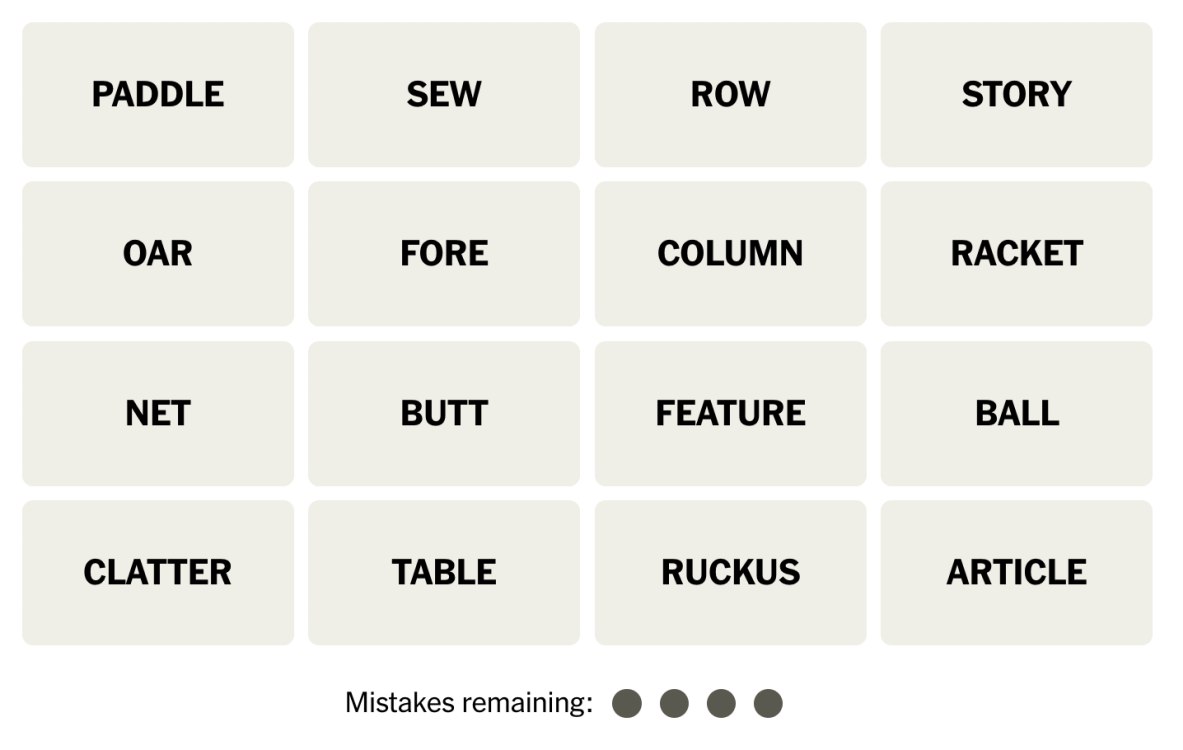The image size is (1183, 750).
Task: Tap the ARTICLE tile
Action: pyautogui.click(x=1016, y=572)
